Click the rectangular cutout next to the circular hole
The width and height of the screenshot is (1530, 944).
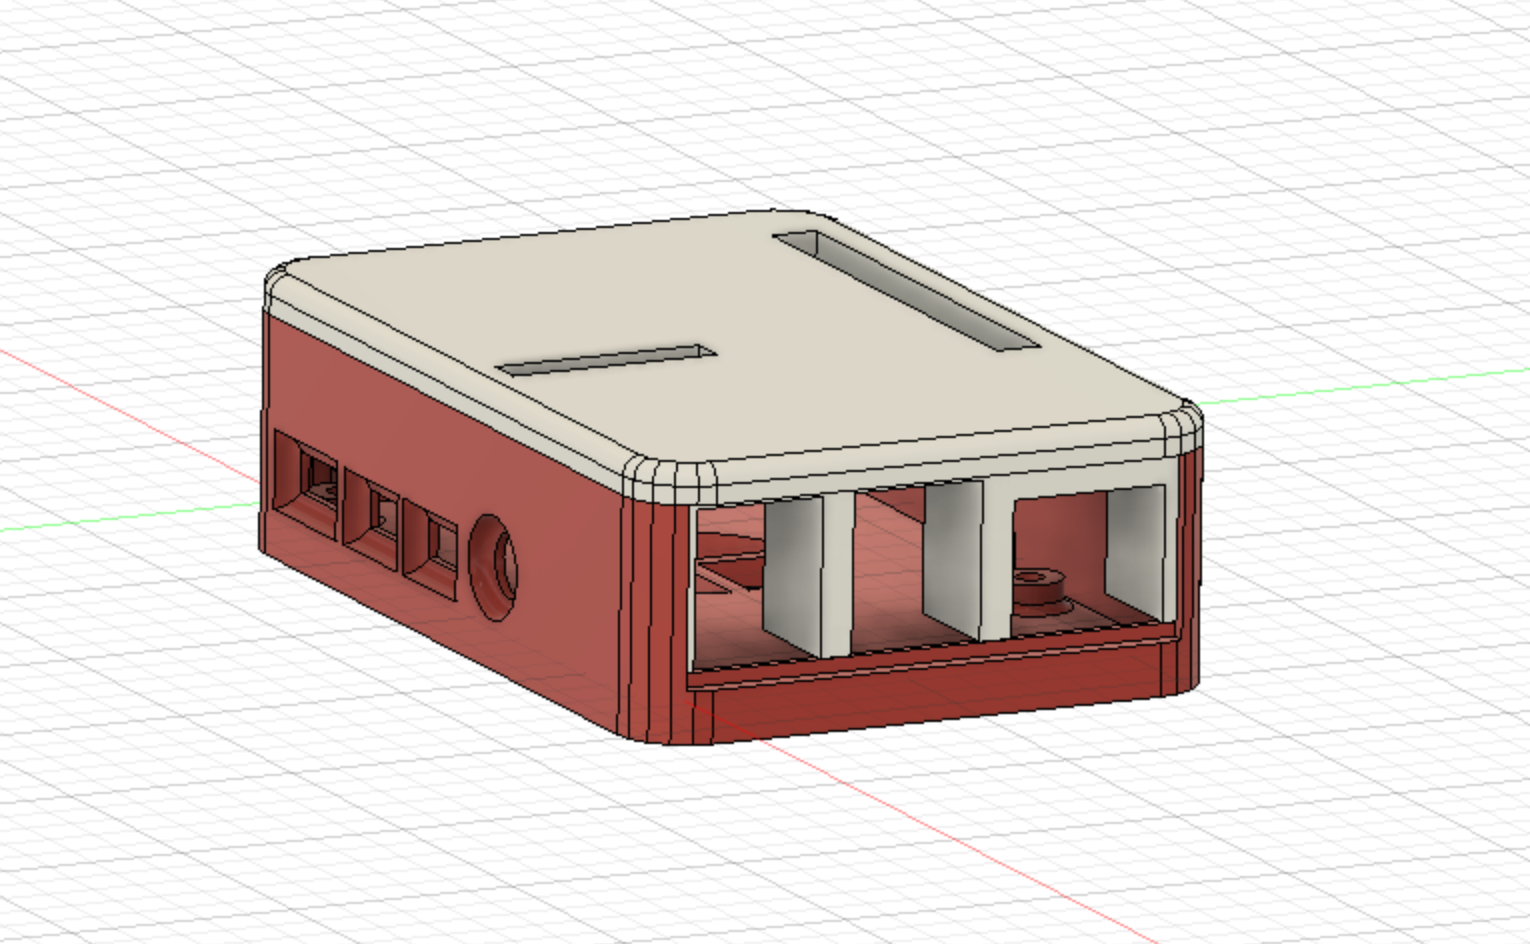[432, 551]
